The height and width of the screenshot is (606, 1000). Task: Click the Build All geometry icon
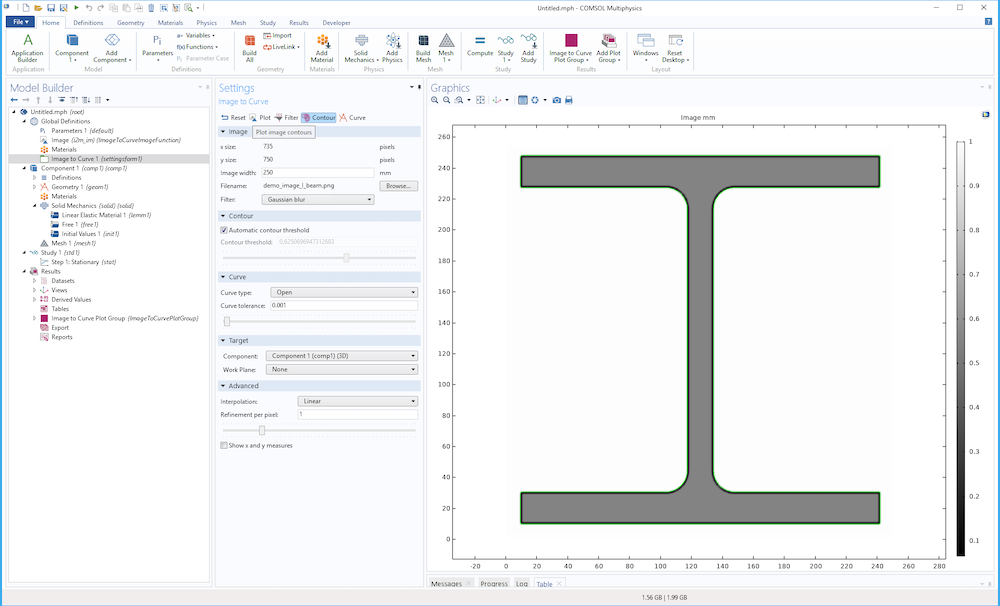249,46
